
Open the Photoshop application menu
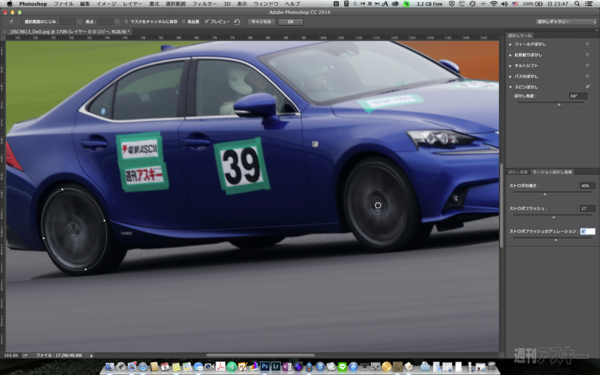33,4
